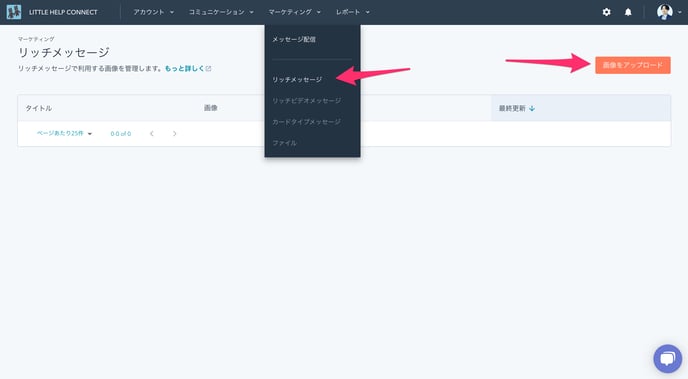Screen dimensions: 688x379
Task: Sort by 最終更新 arrow icon
Action: tap(532, 108)
